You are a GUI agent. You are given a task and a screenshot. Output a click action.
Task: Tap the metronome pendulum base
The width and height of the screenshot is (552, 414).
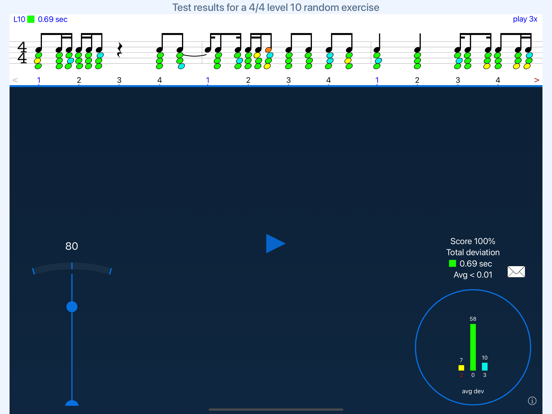(72, 403)
